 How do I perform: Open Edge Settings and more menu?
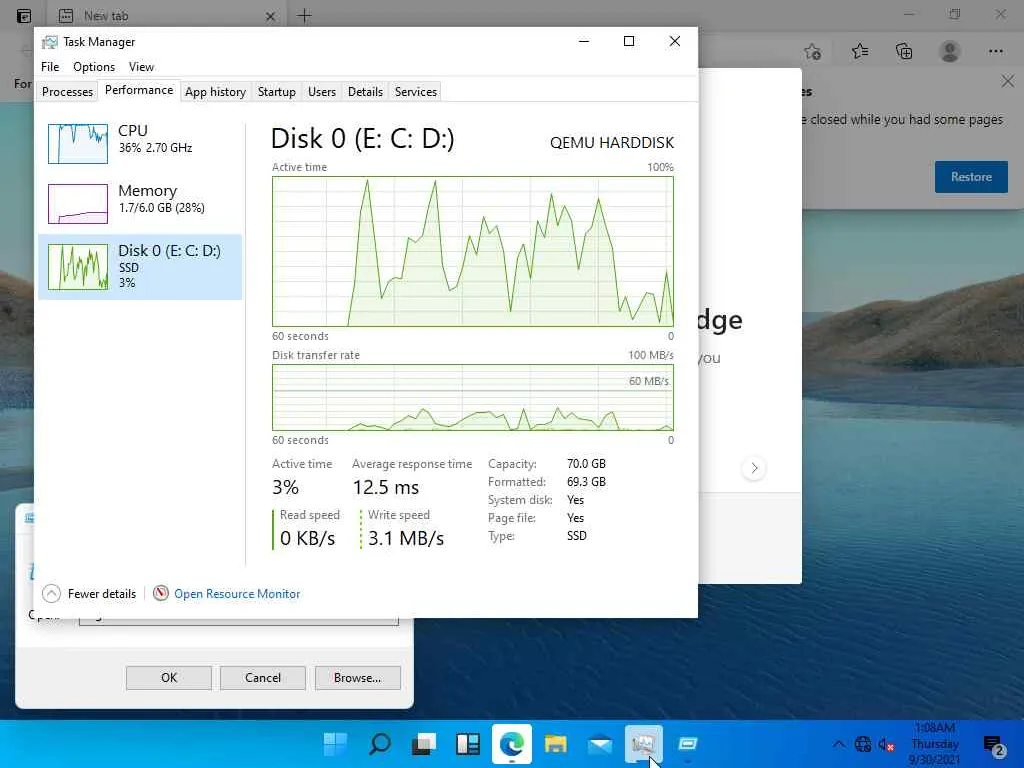point(995,51)
